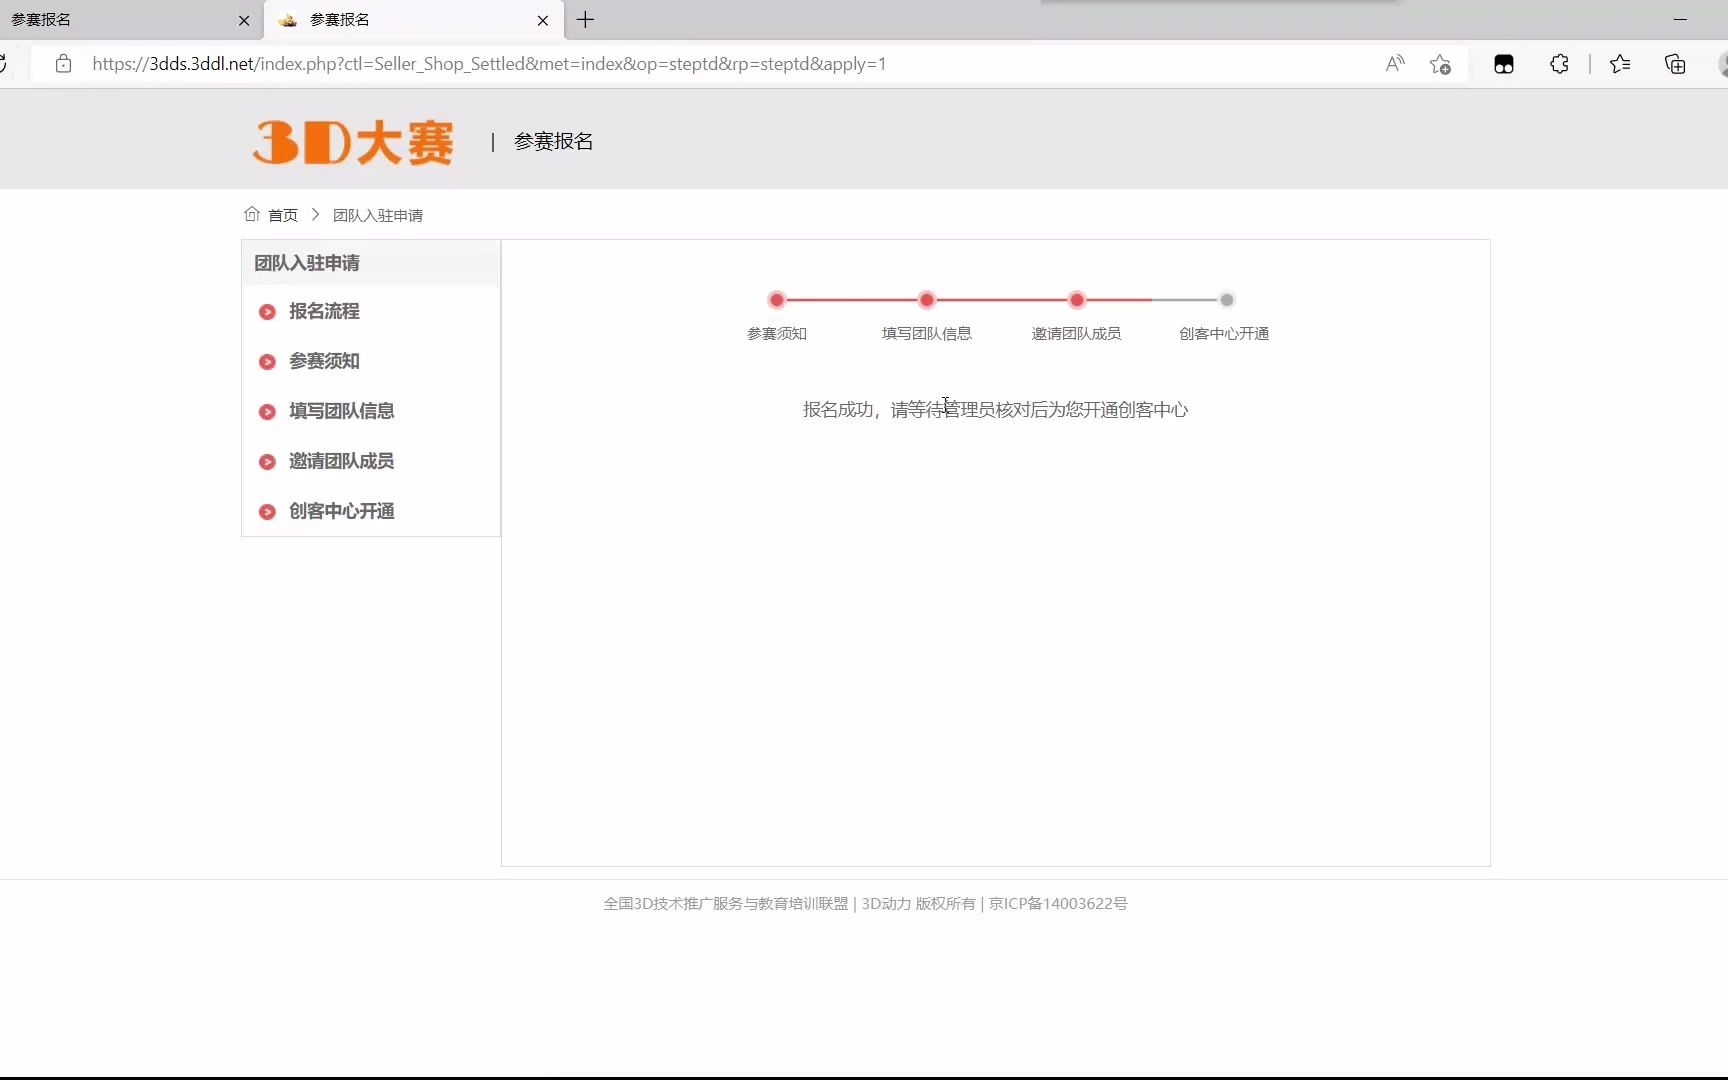Image resolution: width=1728 pixels, height=1080 pixels.
Task: Click 邀请团队成员 label under progress bar
Action: [1076, 334]
